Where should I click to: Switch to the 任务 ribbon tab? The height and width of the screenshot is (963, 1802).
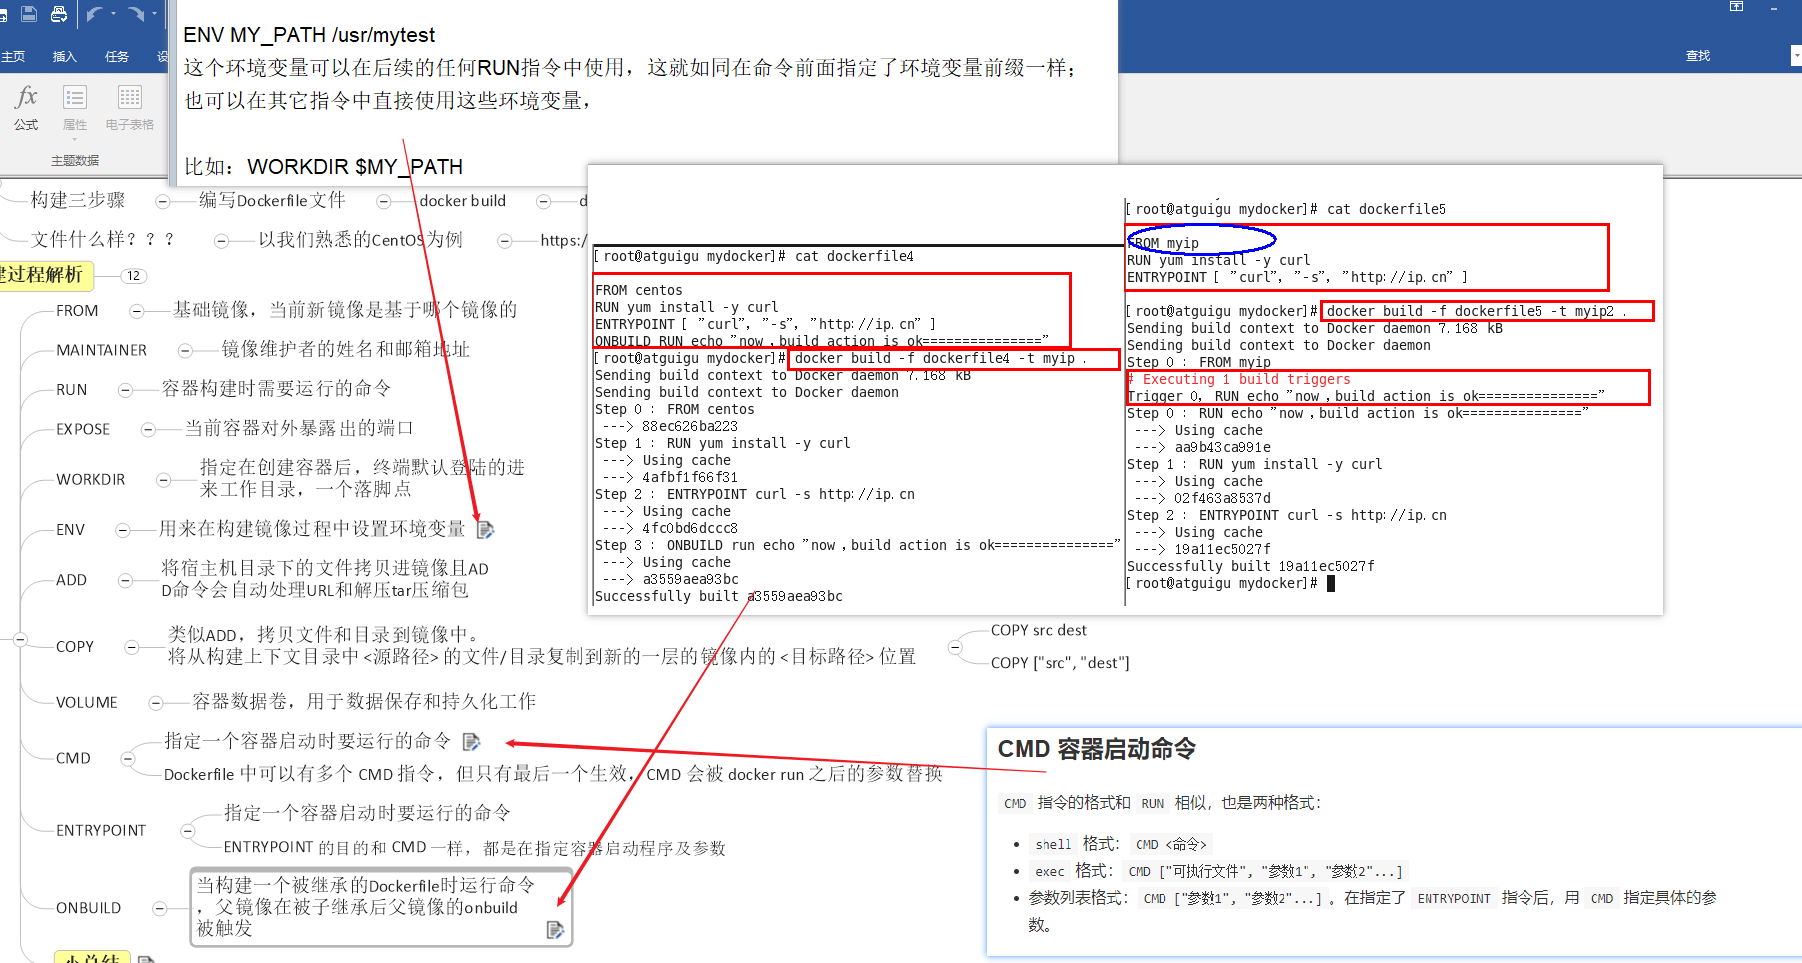pos(117,56)
